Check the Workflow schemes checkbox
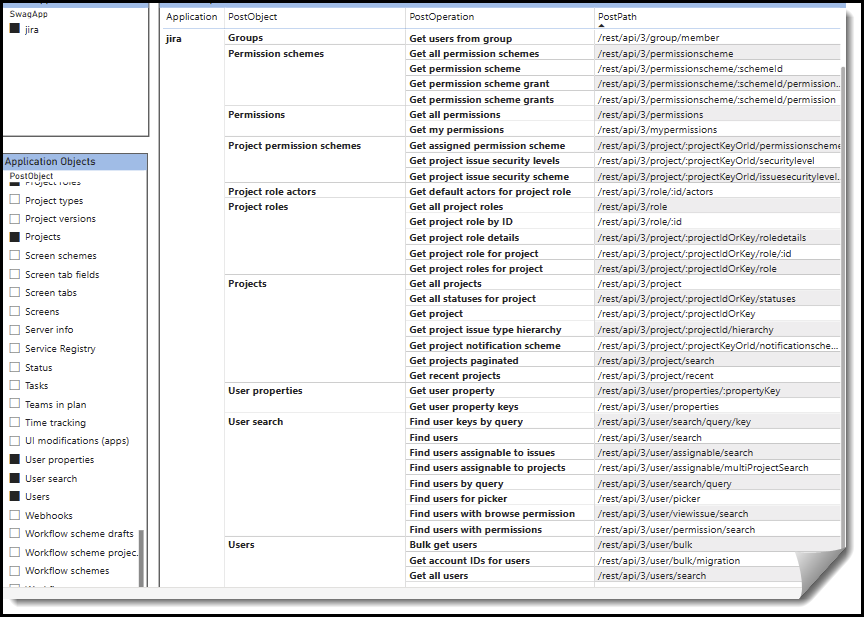 click(x=15, y=570)
